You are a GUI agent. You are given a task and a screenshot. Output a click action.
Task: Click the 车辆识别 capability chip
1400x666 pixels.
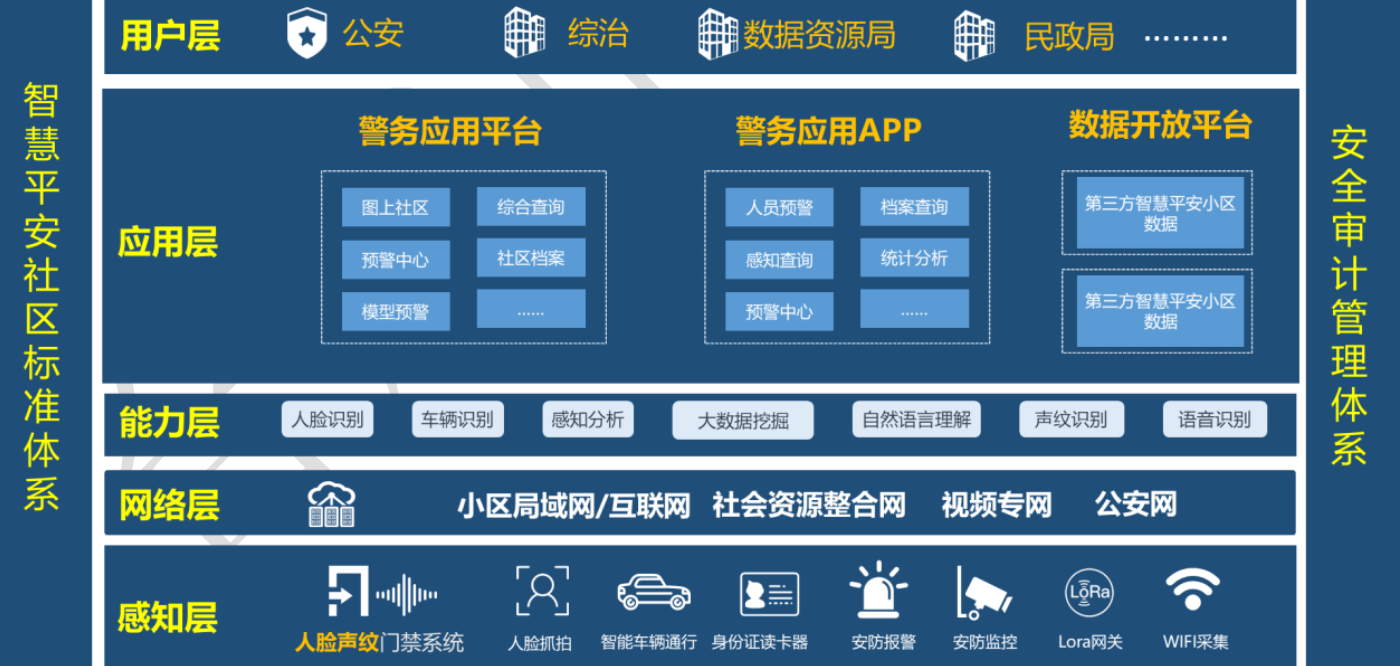click(x=458, y=419)
